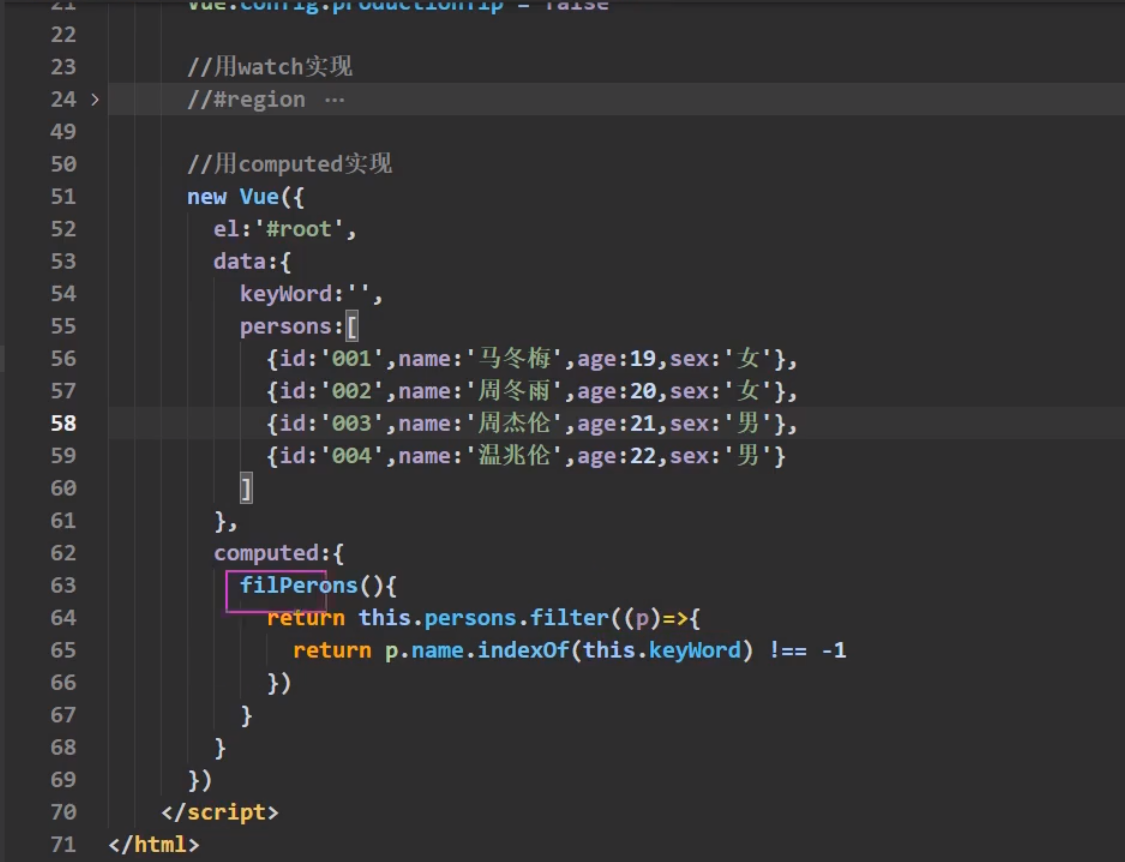Click the comment '//用watch实现'
The height and width of the screenshot is (862, 1125).
tap(270, 67)
